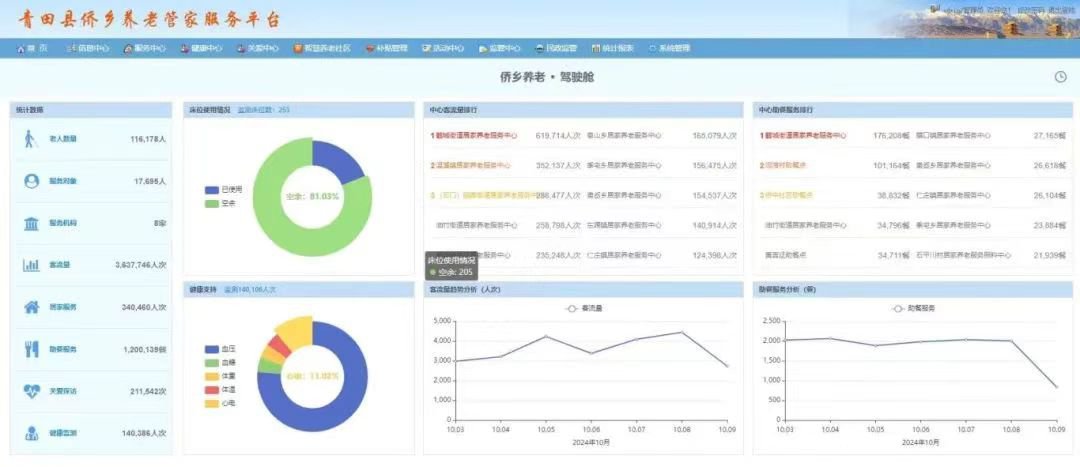1080x467 pixels.
Task: Toggle the 体重 legend in health chart
Action: (219, 376)
